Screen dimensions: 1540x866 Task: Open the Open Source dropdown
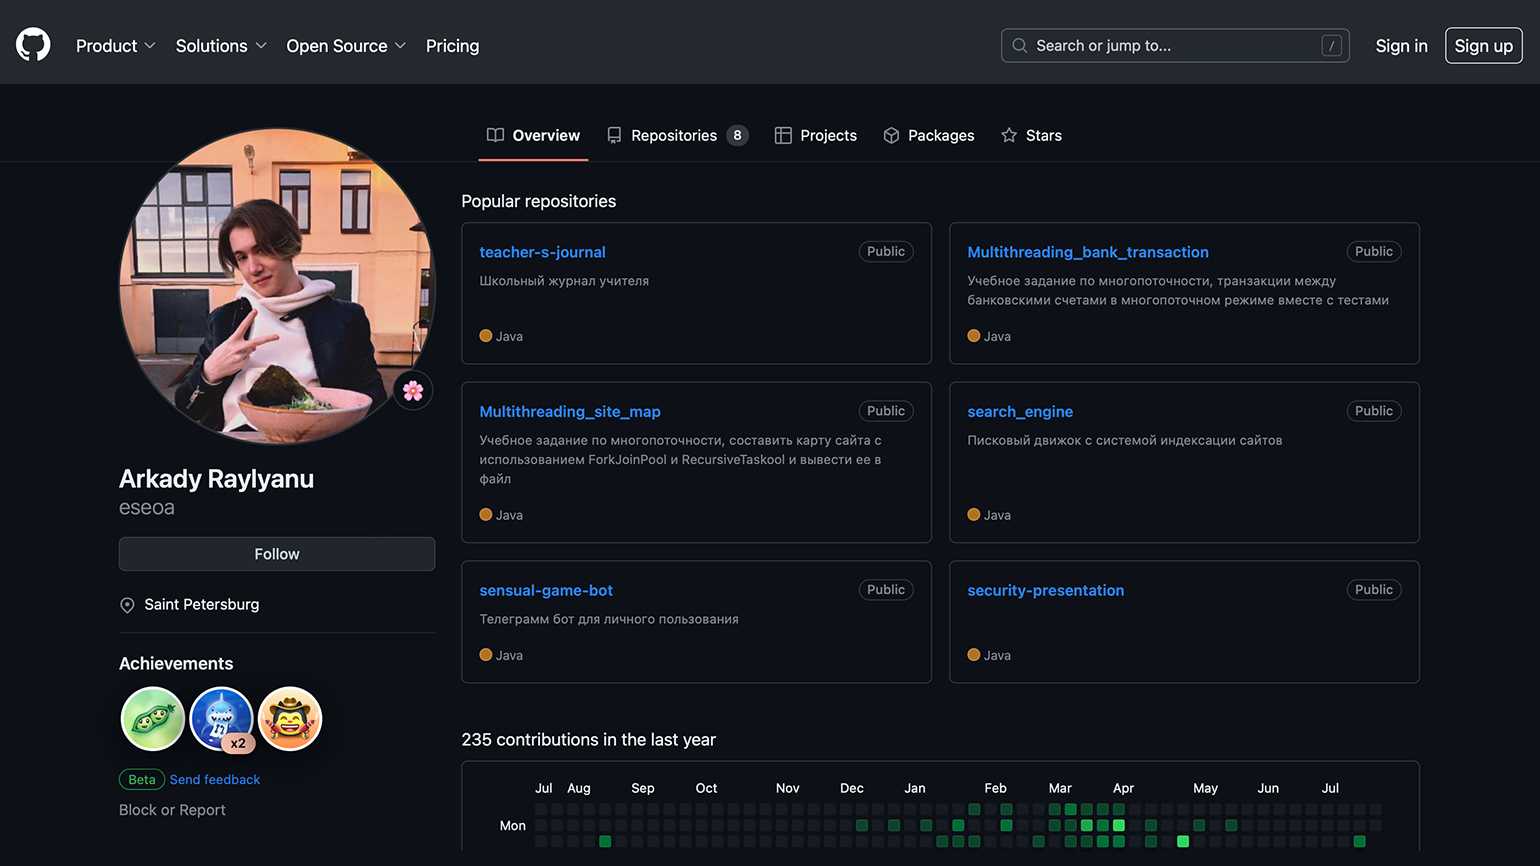point(346,46)
